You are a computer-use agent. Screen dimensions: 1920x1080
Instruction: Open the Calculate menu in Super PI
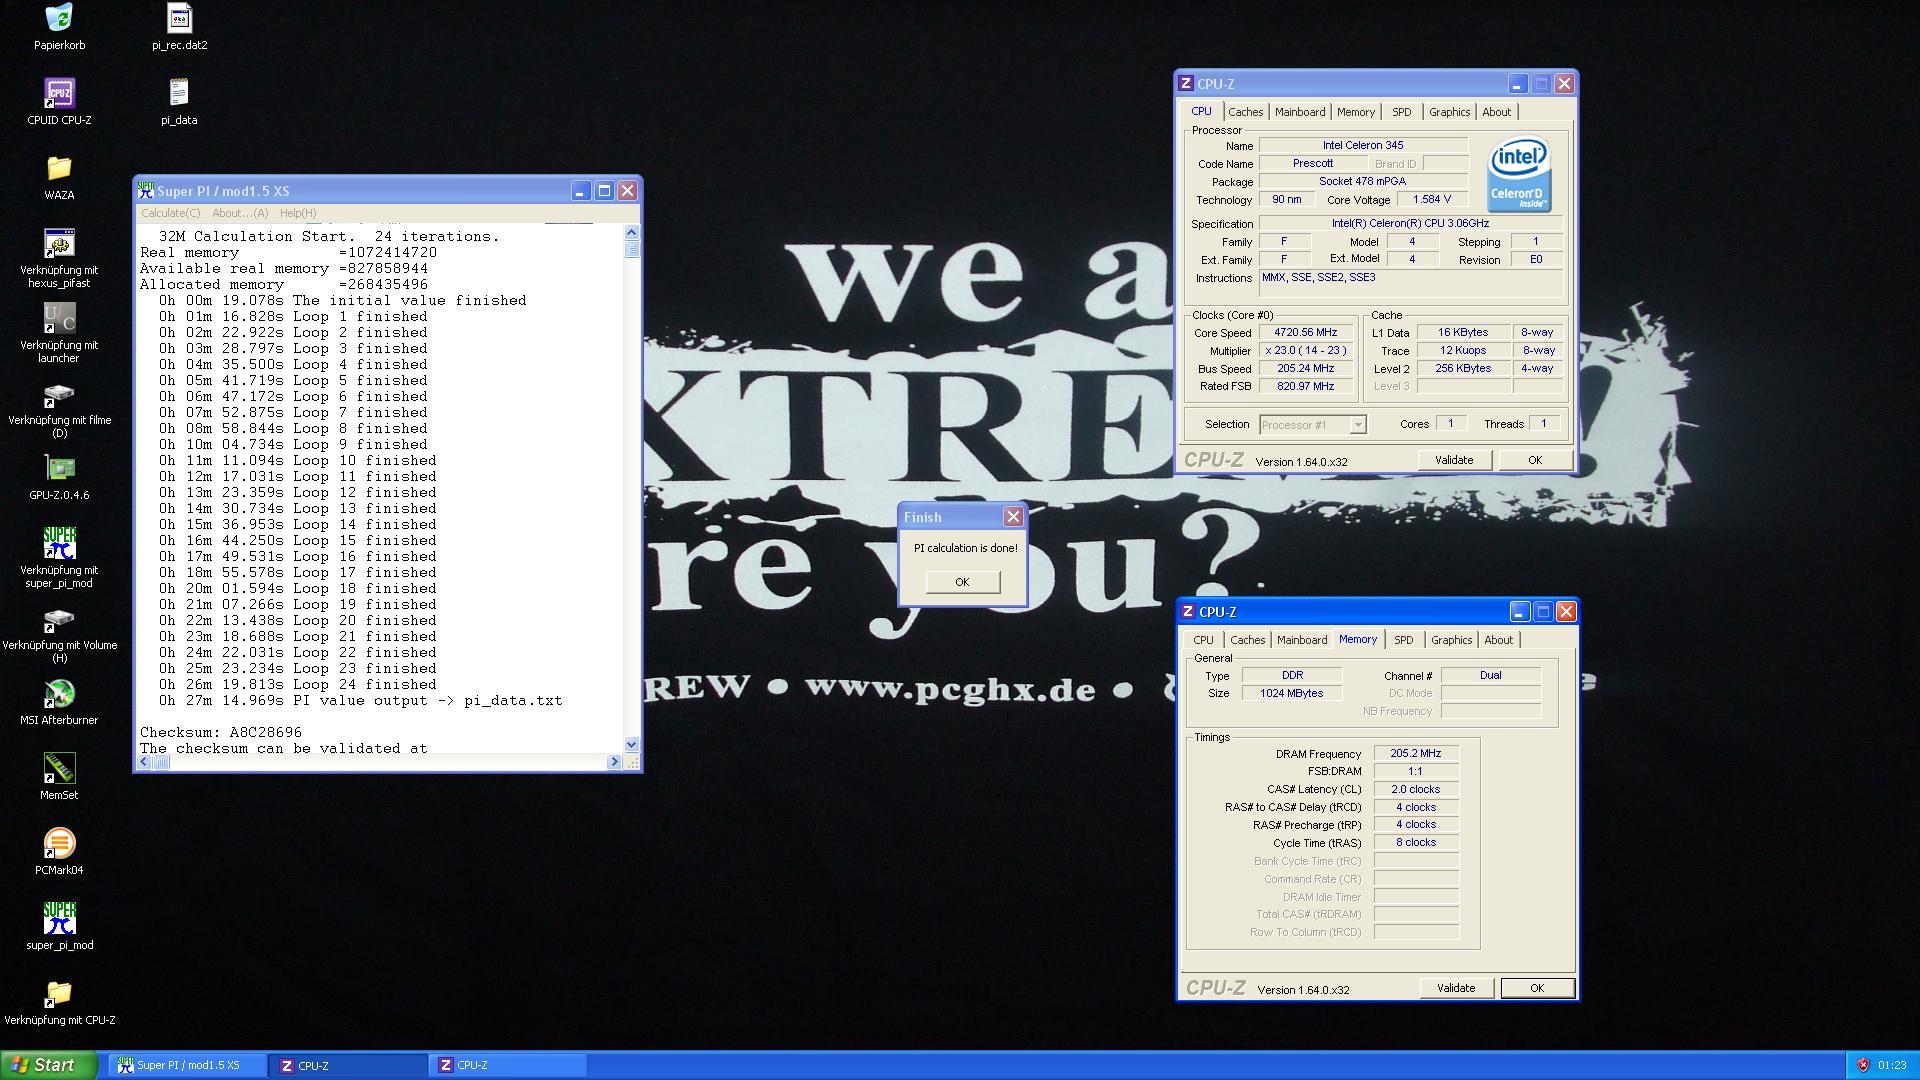click(x=170, y=213)
